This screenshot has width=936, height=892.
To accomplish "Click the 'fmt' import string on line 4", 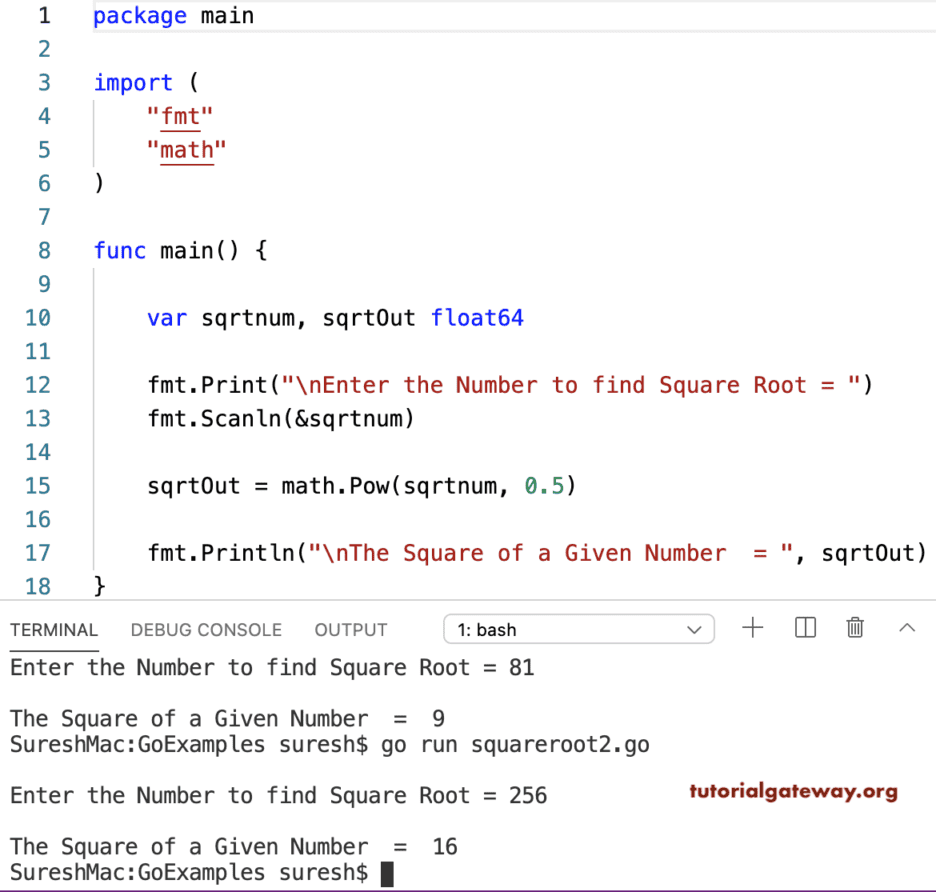I will click(179, 116).
